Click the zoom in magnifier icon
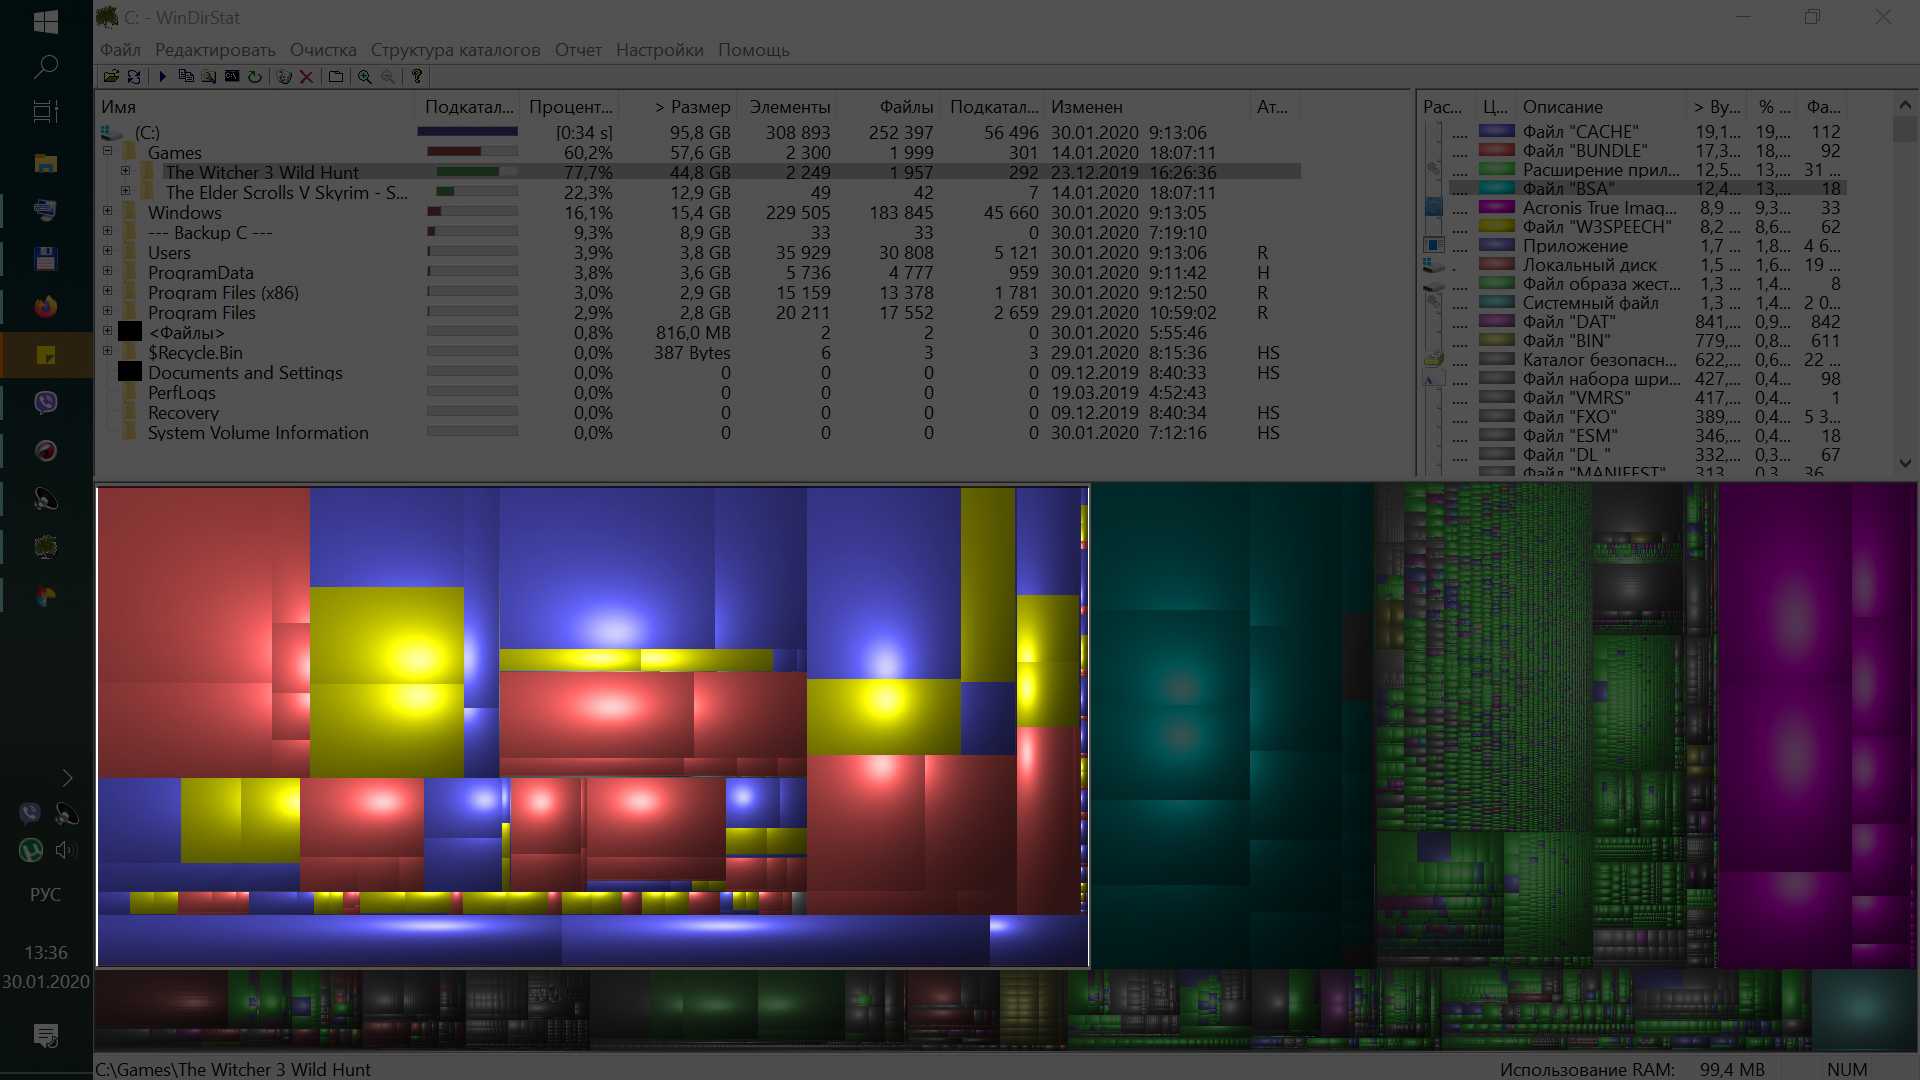This screenshot has height=1080, width=1920. 365,76
